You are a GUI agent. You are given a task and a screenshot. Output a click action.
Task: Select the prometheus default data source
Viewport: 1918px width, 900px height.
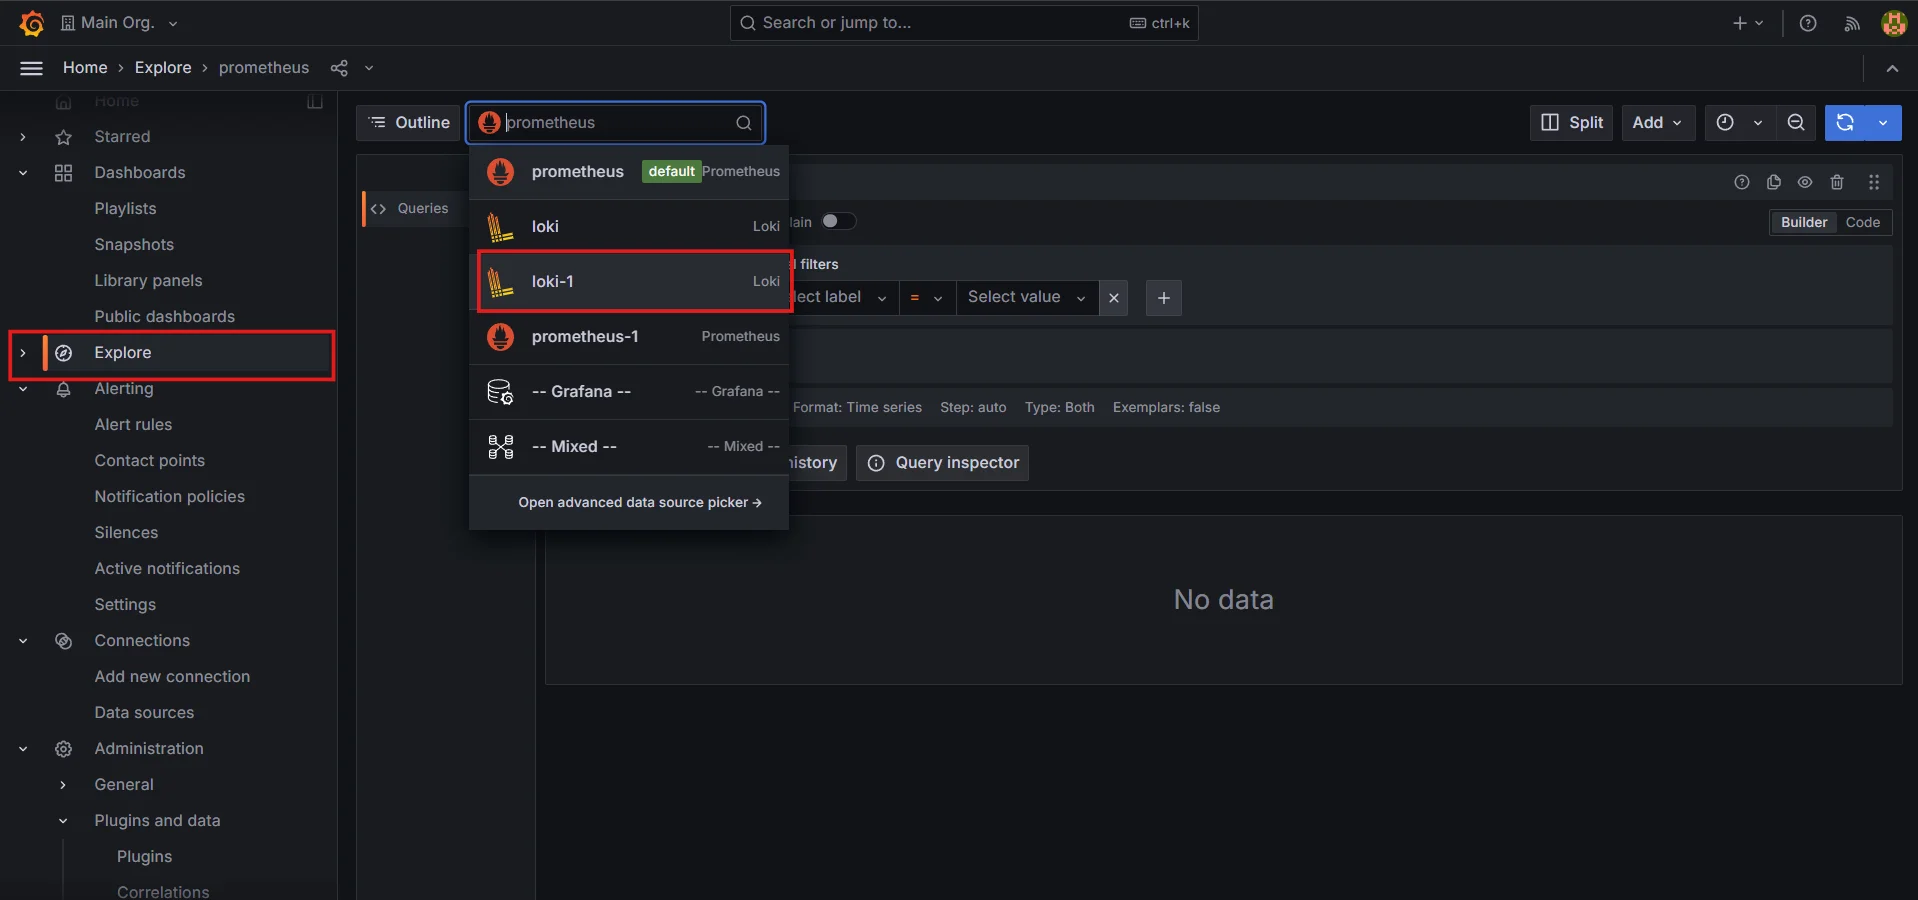(x=629, y=172)
